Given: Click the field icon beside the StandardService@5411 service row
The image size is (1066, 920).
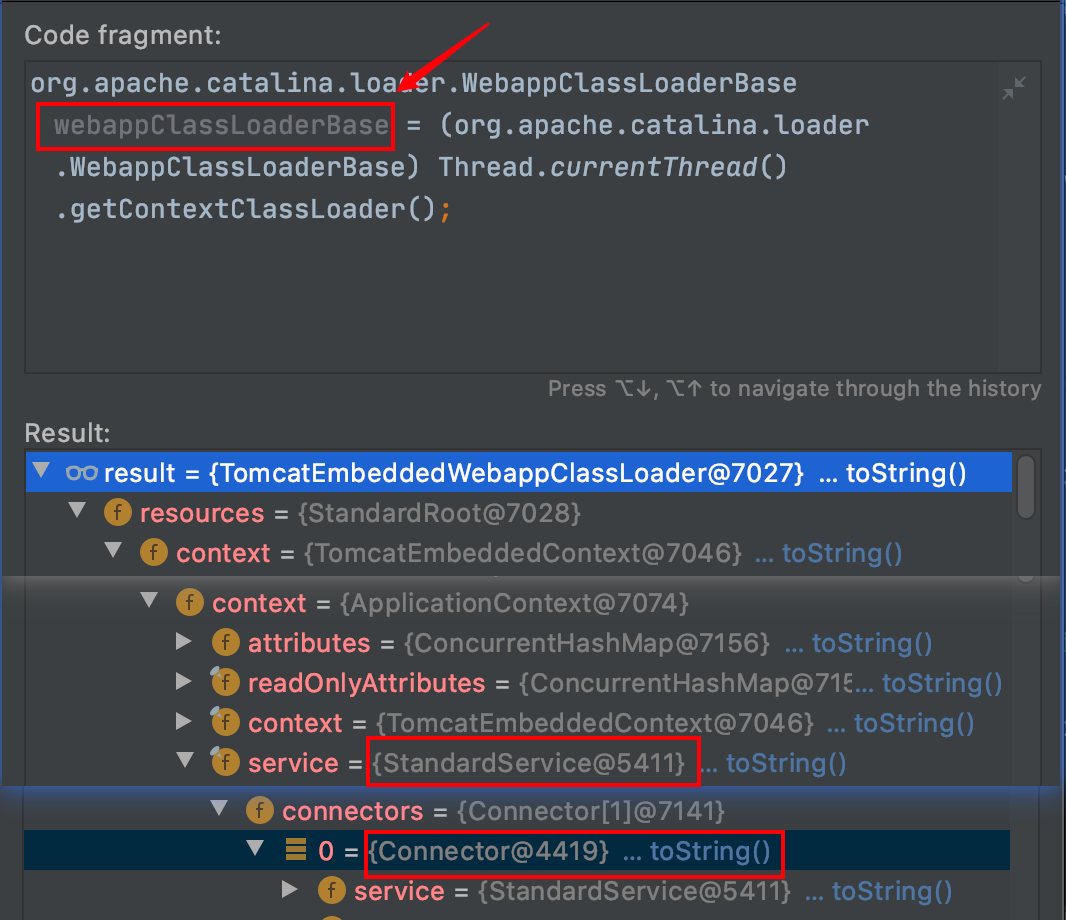Looking at the screenshot, I should (225, 763).
